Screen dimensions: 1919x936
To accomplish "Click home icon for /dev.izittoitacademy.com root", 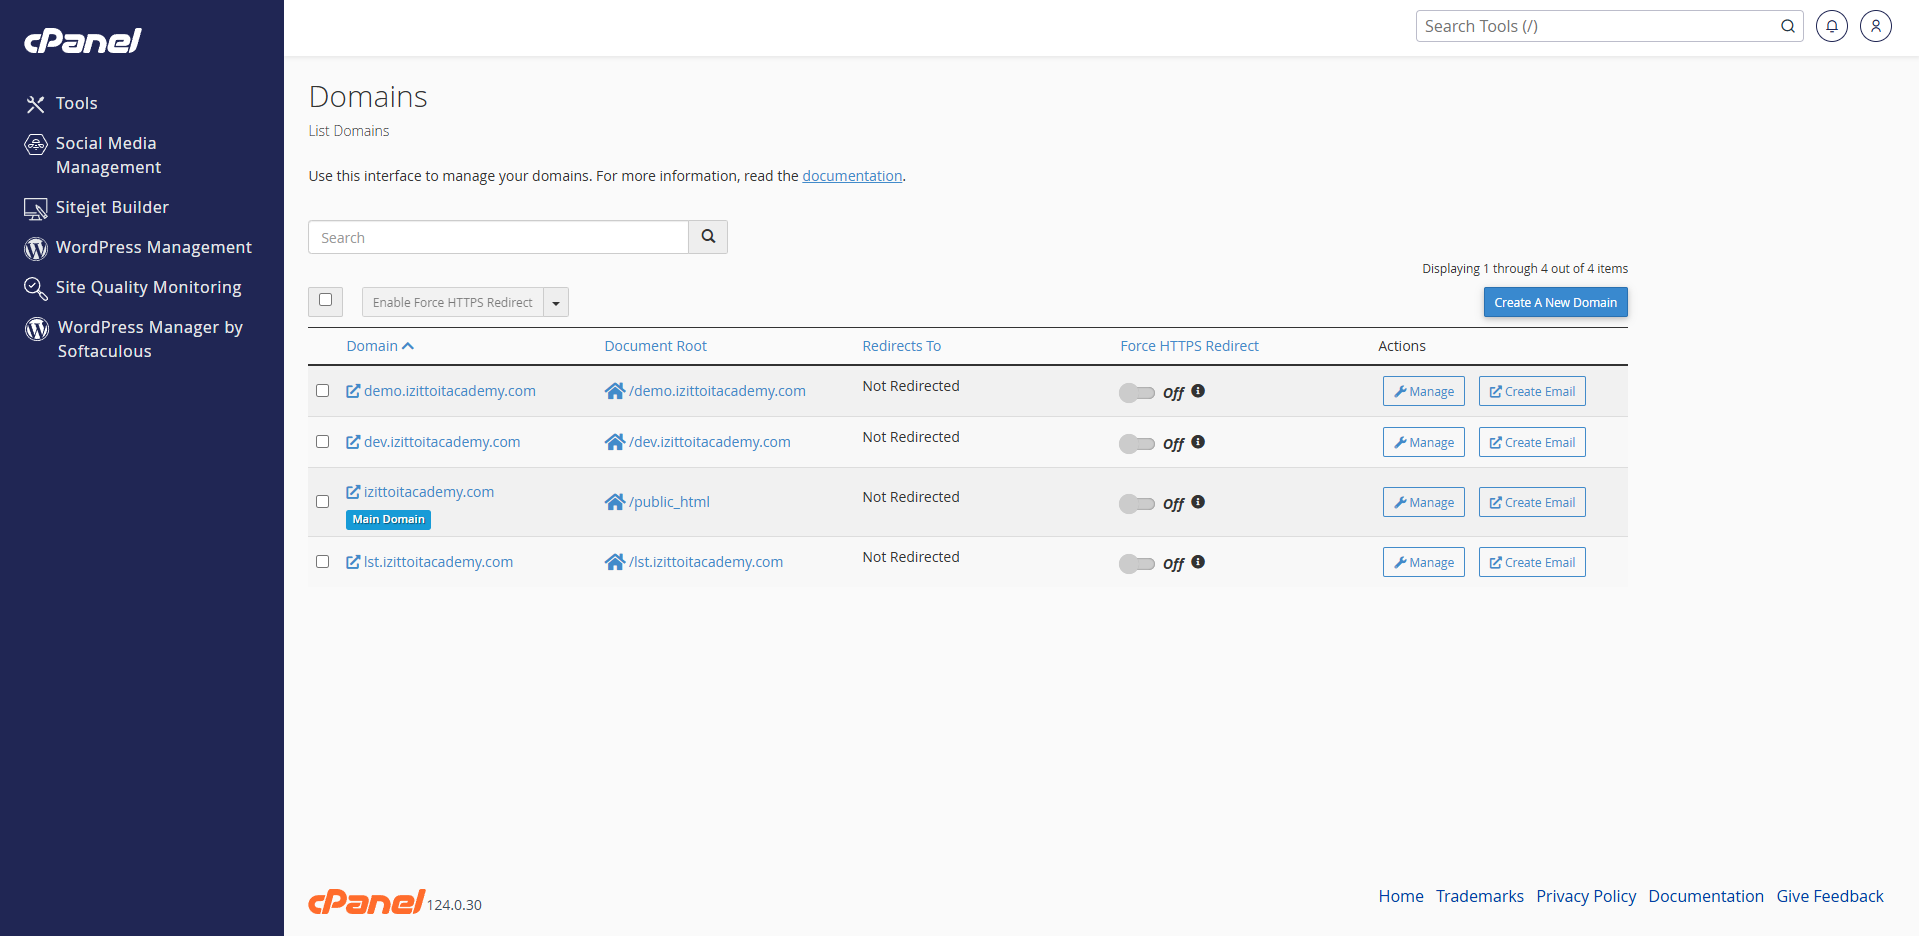I will point(615,442).
